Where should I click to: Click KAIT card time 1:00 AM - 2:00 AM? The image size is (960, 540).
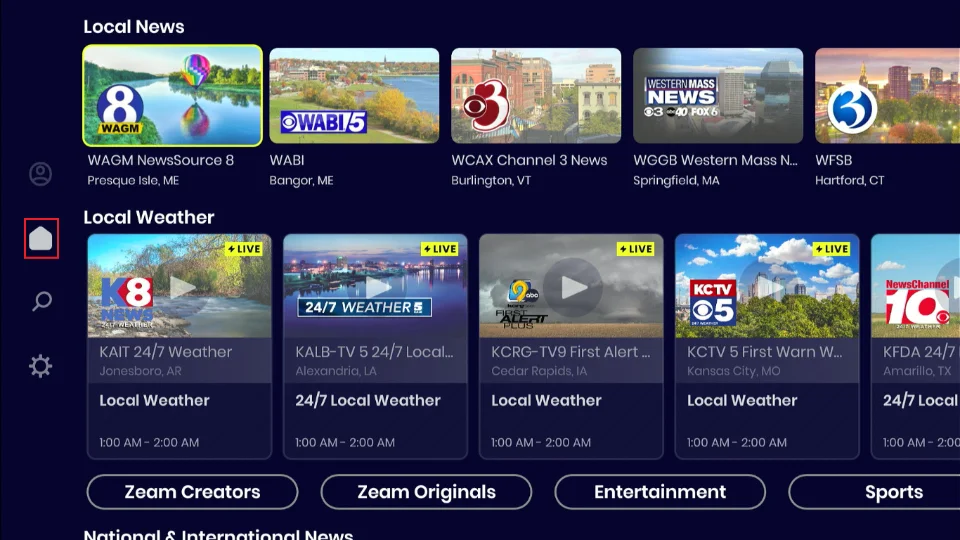[149, 442]
